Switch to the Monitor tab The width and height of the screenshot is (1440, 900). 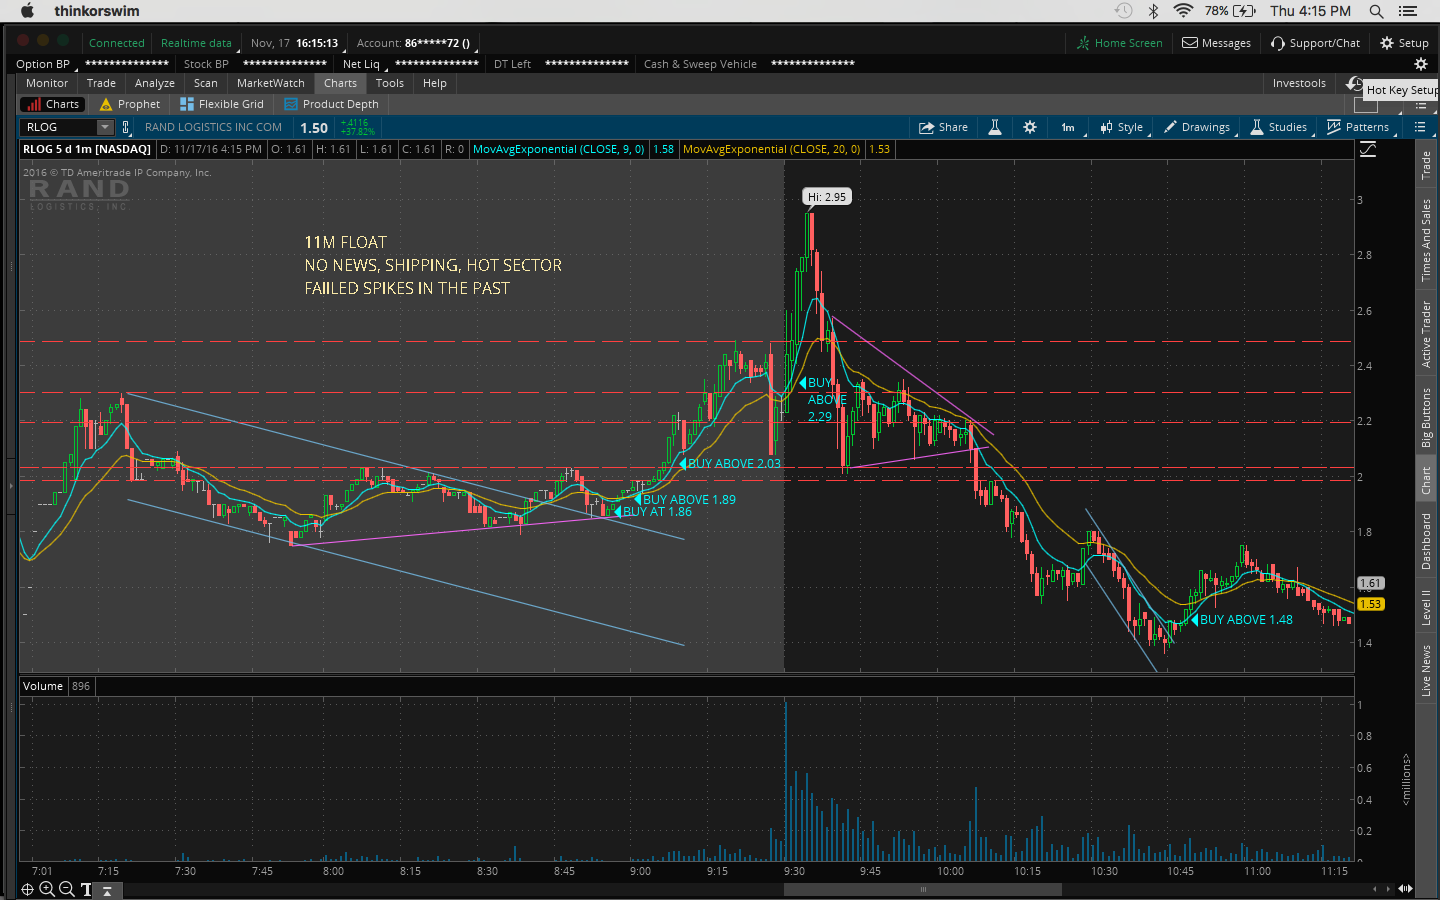(x=47, y=83)
